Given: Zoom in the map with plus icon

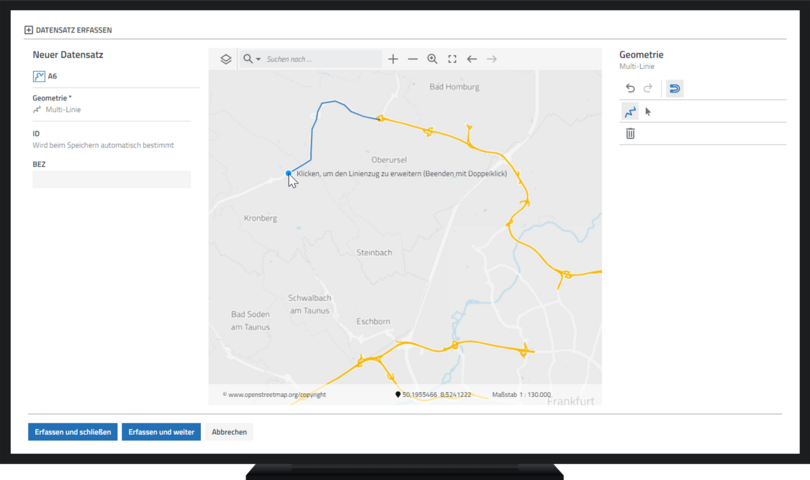Looking at the screenshot, I should (393, 59).
